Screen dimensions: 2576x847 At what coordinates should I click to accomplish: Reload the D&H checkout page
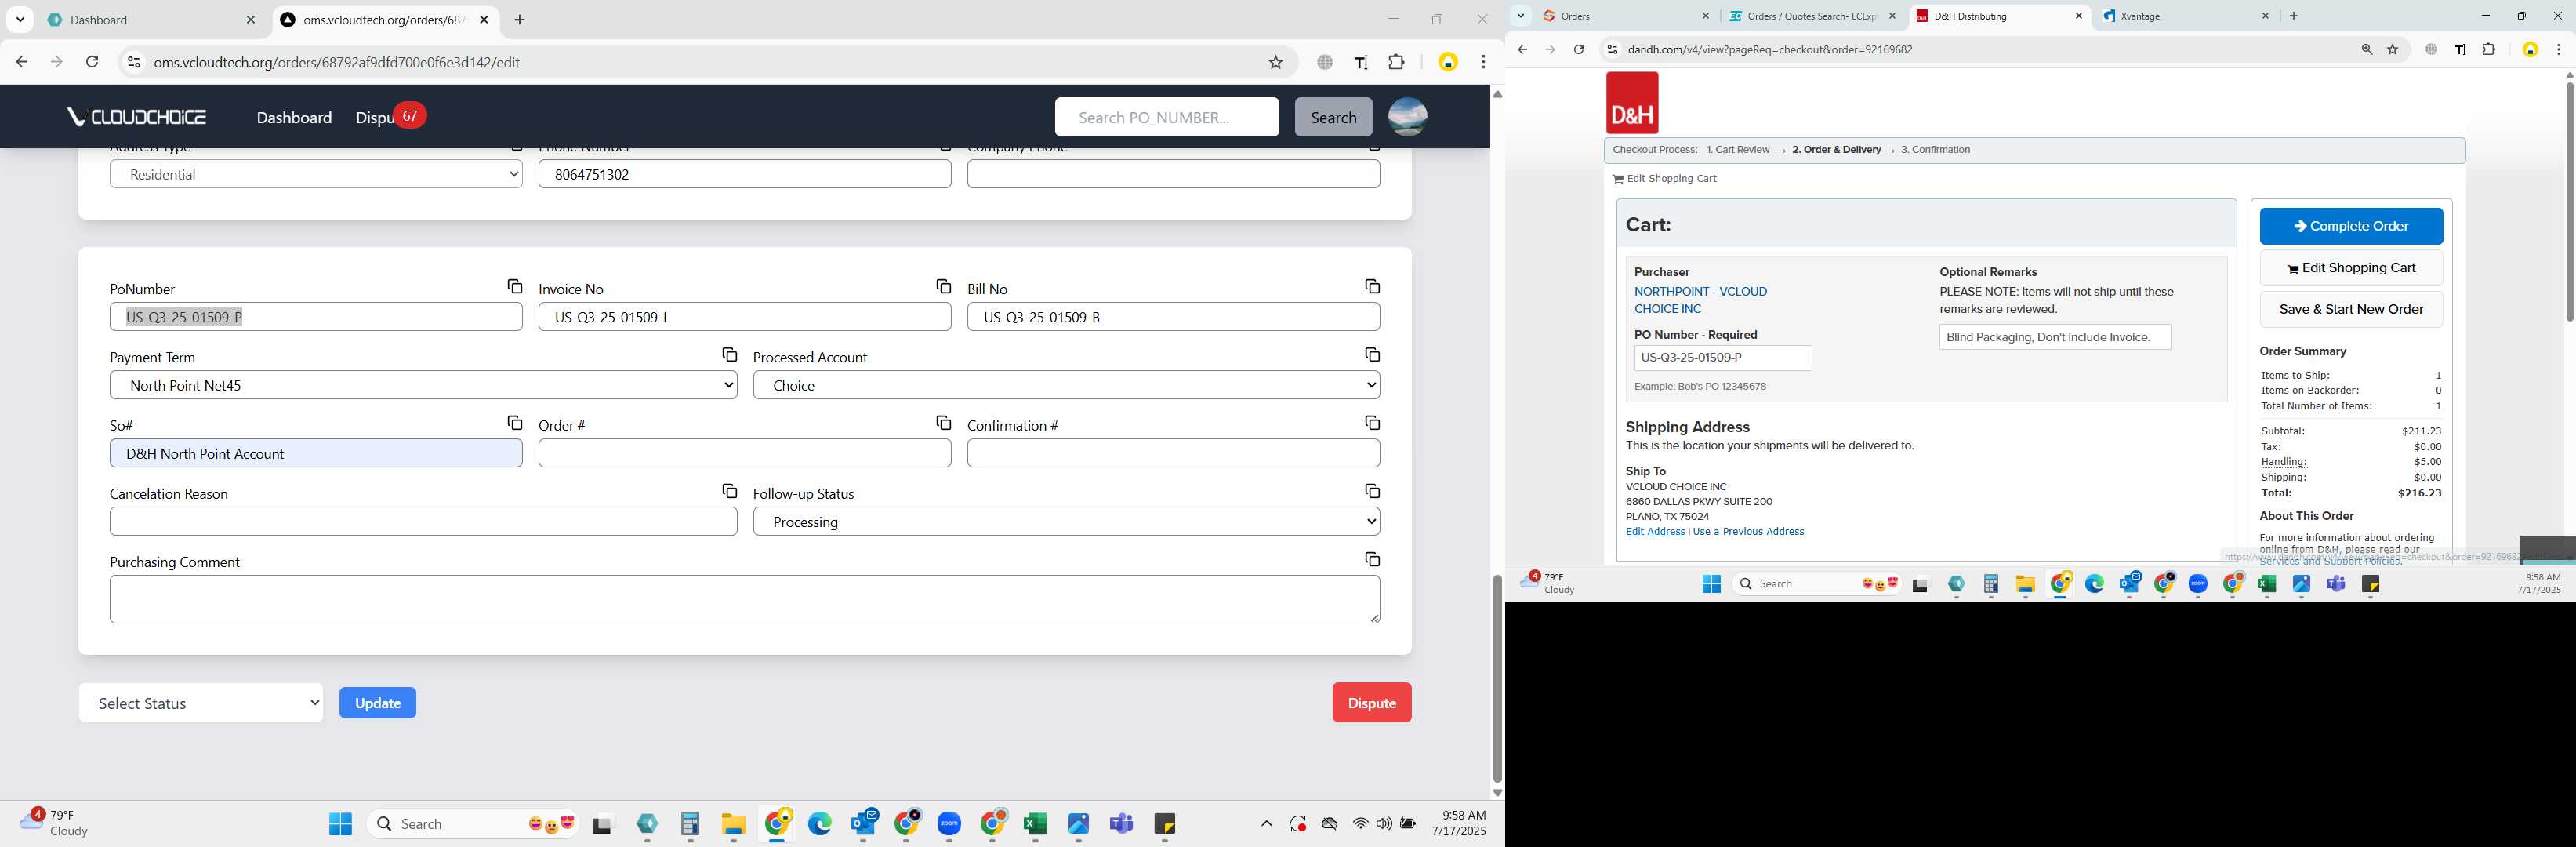click(x=1578, y=49)
